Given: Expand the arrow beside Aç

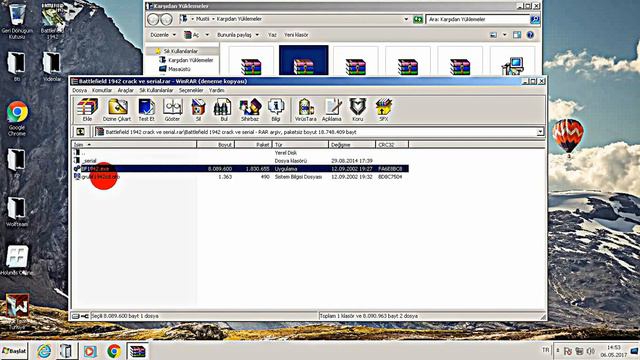Looking at the screenshot, I should pos(207,35).
